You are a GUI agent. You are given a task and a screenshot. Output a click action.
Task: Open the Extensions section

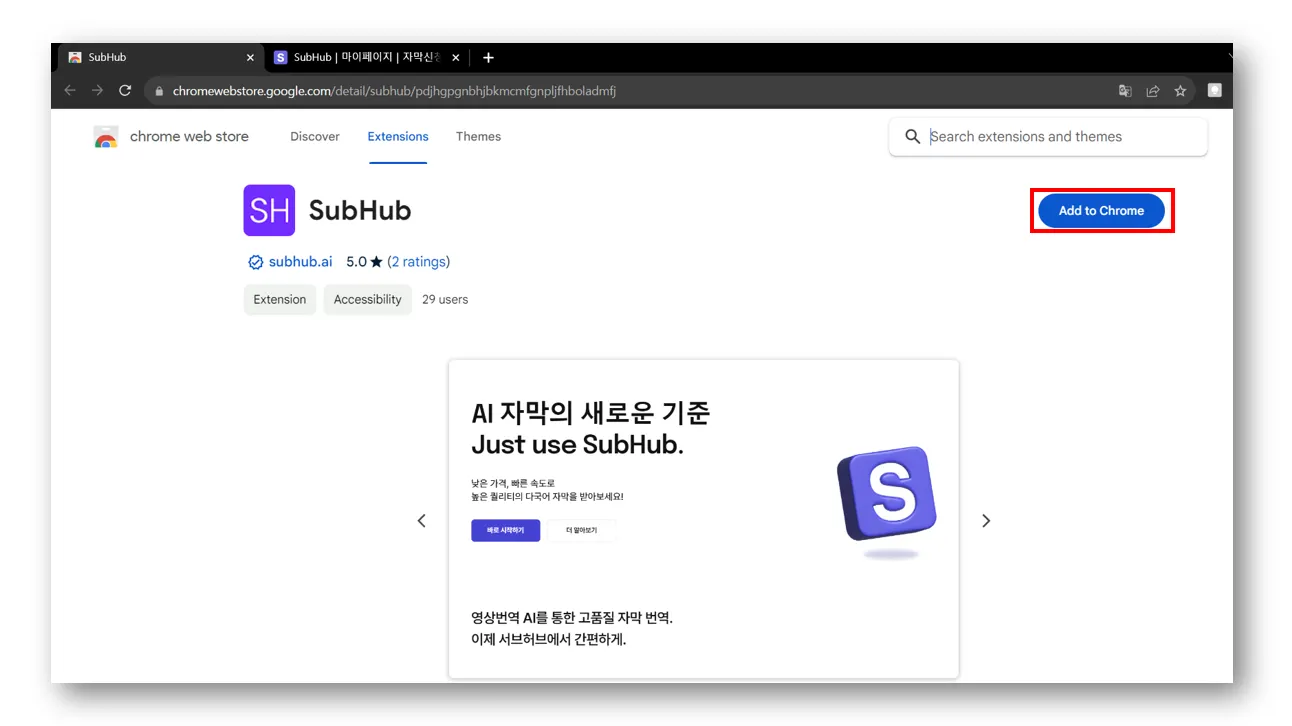point(398,137)
